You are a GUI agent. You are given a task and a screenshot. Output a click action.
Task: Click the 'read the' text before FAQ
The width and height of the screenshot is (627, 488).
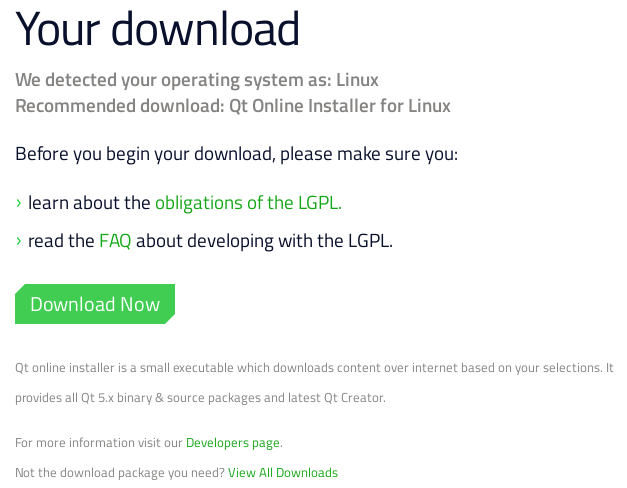pos(61,241)
